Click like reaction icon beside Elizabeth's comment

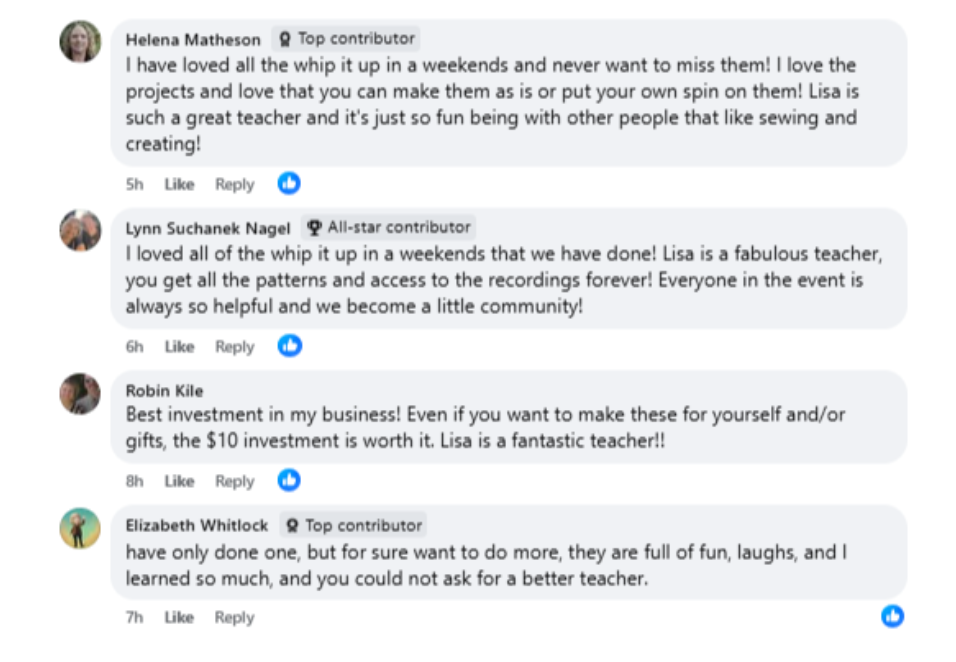click(892, 616)
